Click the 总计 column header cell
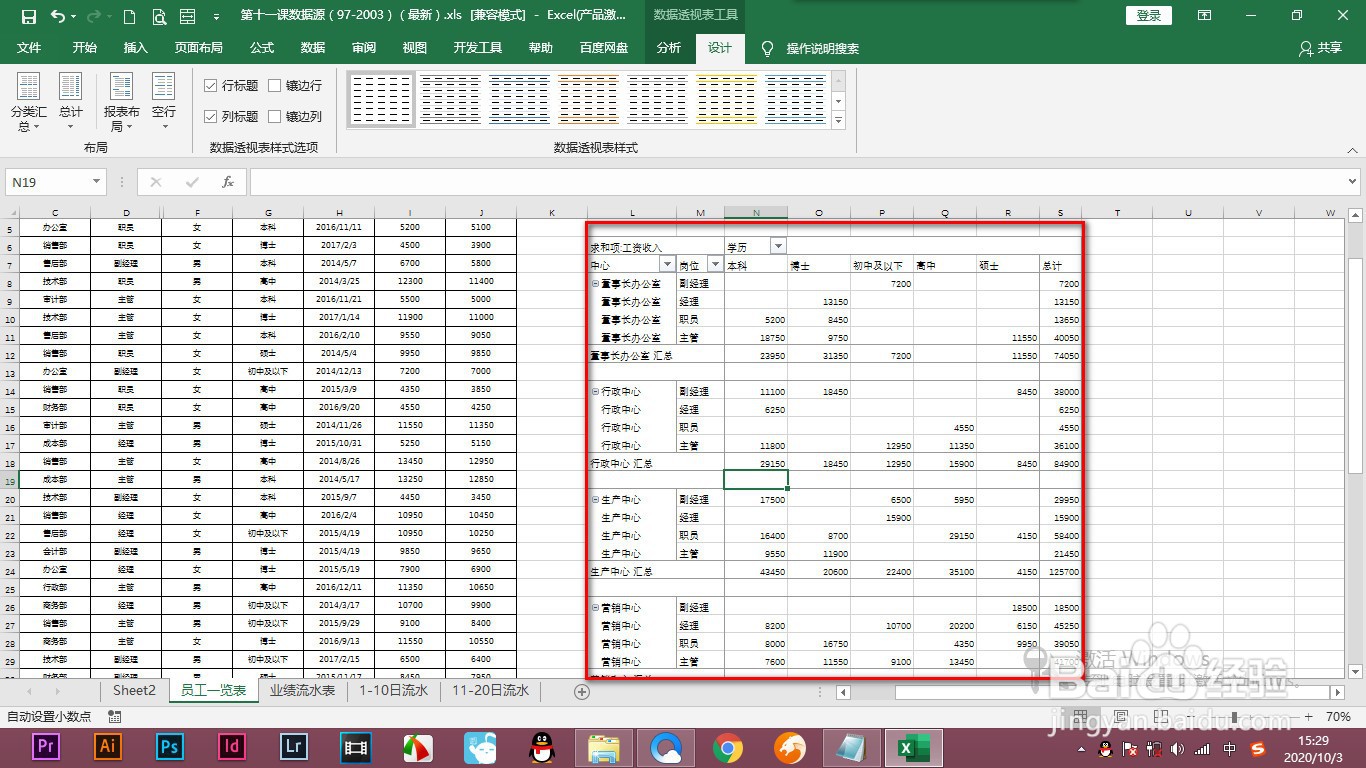 tap(1060, 265)
